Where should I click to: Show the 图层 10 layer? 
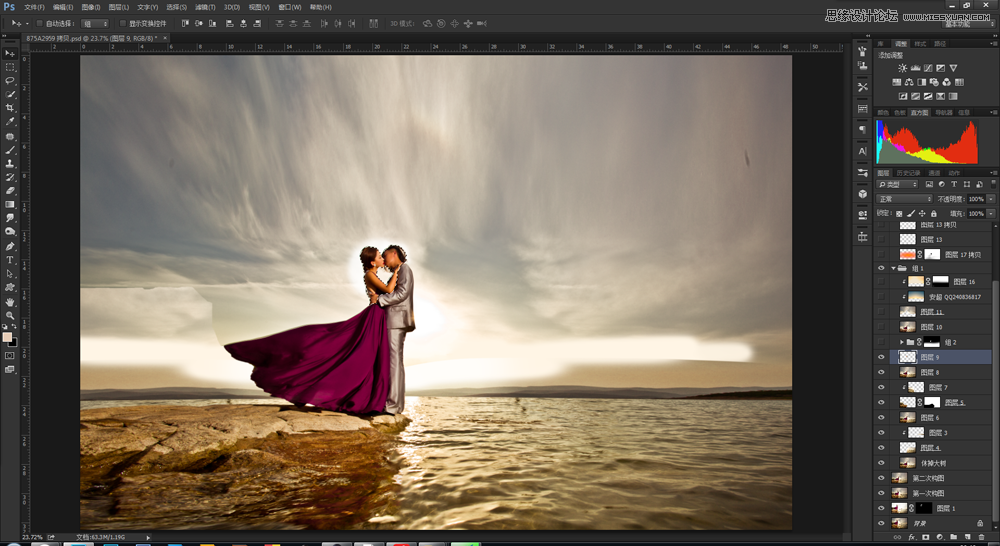click(881, 327)
